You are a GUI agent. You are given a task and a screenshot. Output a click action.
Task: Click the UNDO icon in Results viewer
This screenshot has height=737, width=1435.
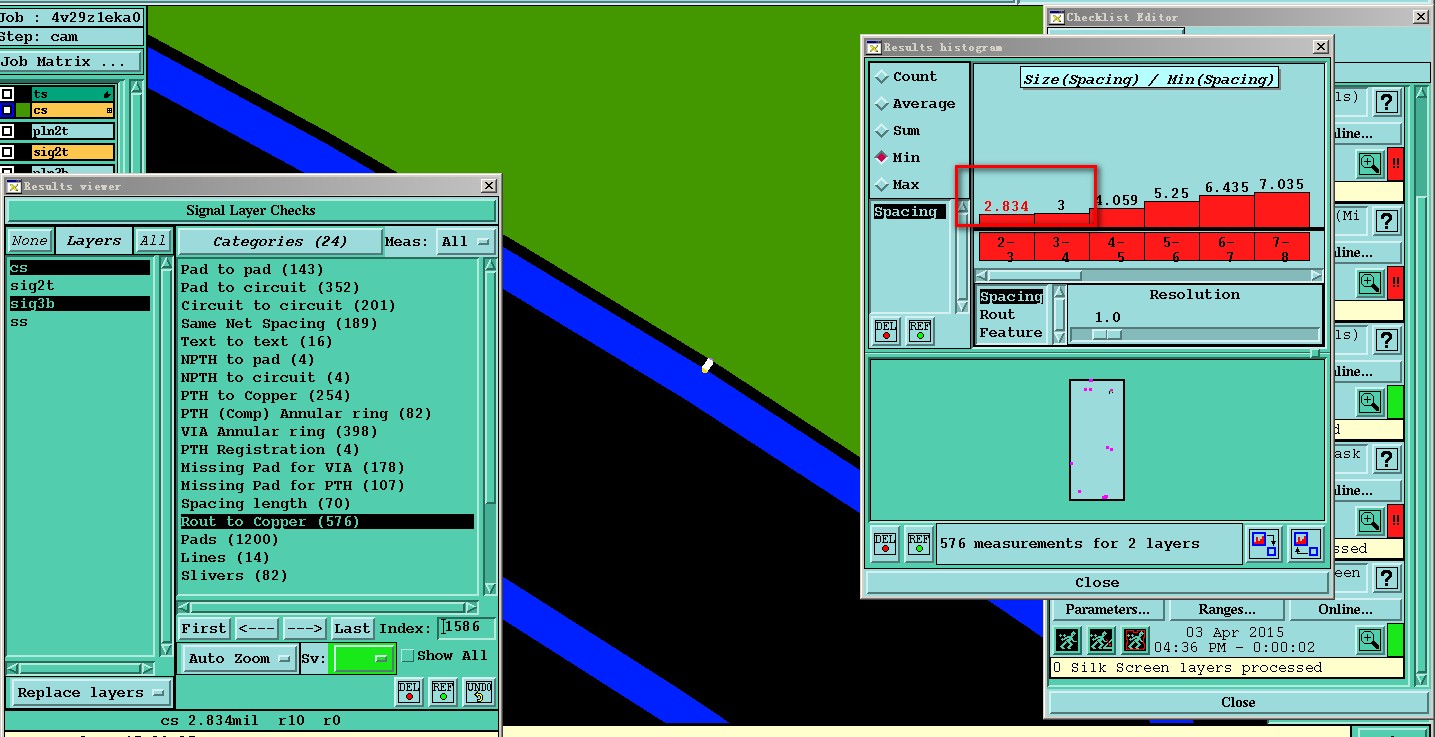pyautogui.click(x=479, y=691)
